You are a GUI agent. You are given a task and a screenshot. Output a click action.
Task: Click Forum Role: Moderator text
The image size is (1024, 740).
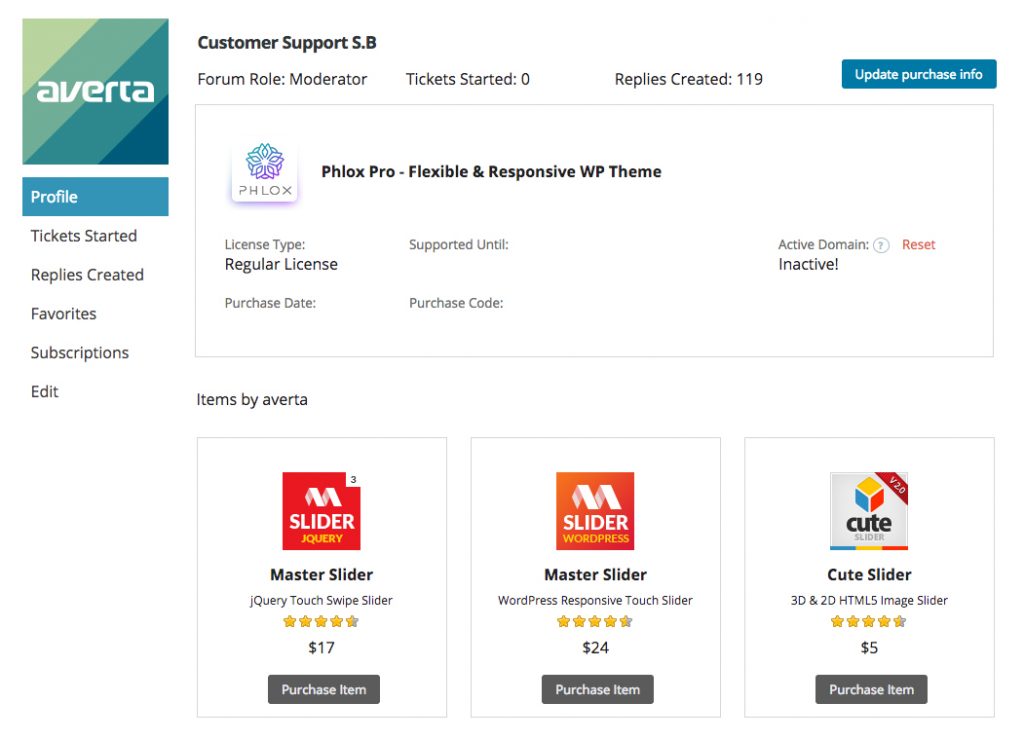(x=282, y=80)
